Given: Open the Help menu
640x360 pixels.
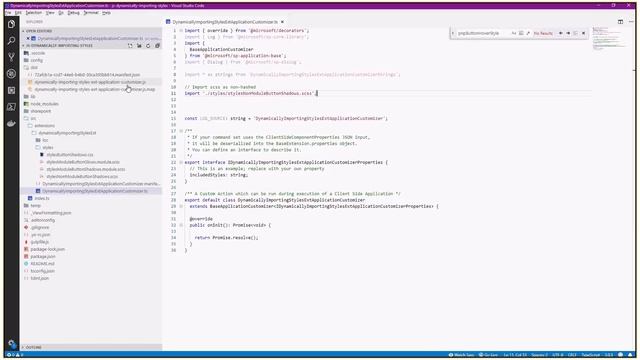Looking at the screenshot, I should (x=106, y=13).
